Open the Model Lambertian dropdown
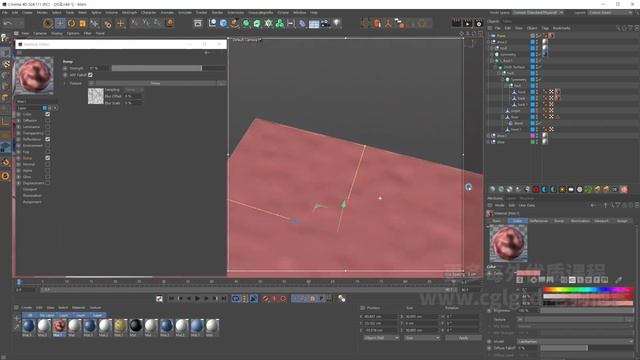The width and height of the screenshot is (640, 360). [575, 341]
